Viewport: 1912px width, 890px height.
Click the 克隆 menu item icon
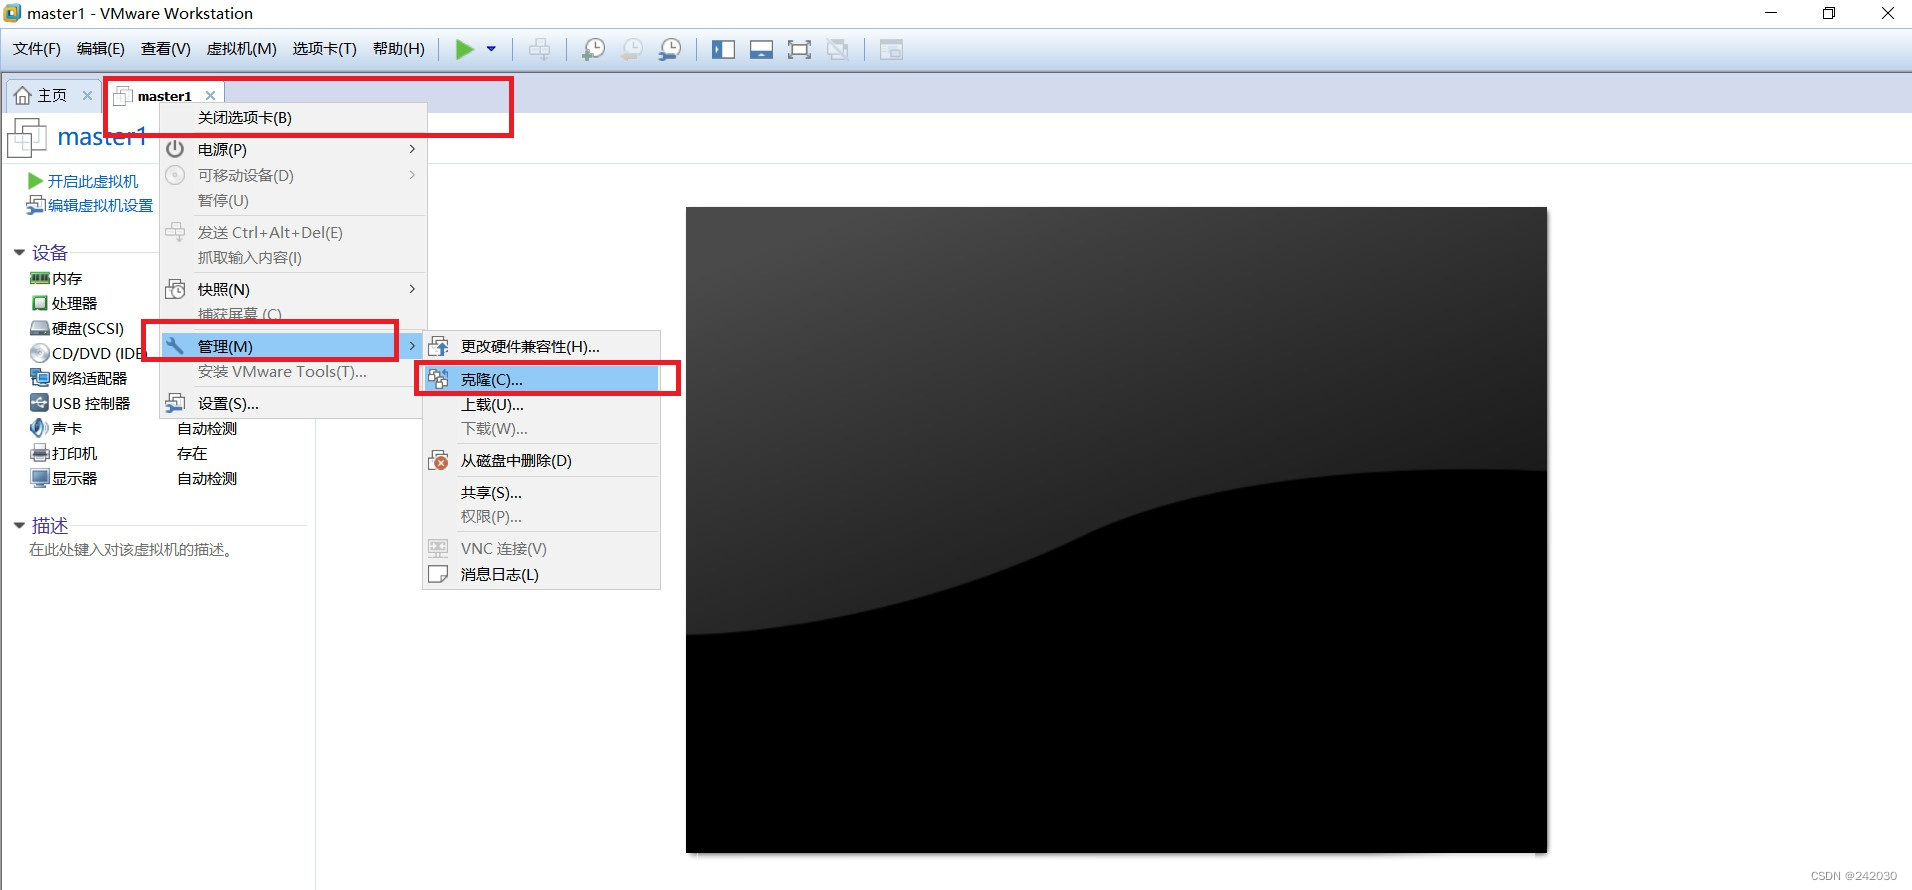tap(438, 379)
